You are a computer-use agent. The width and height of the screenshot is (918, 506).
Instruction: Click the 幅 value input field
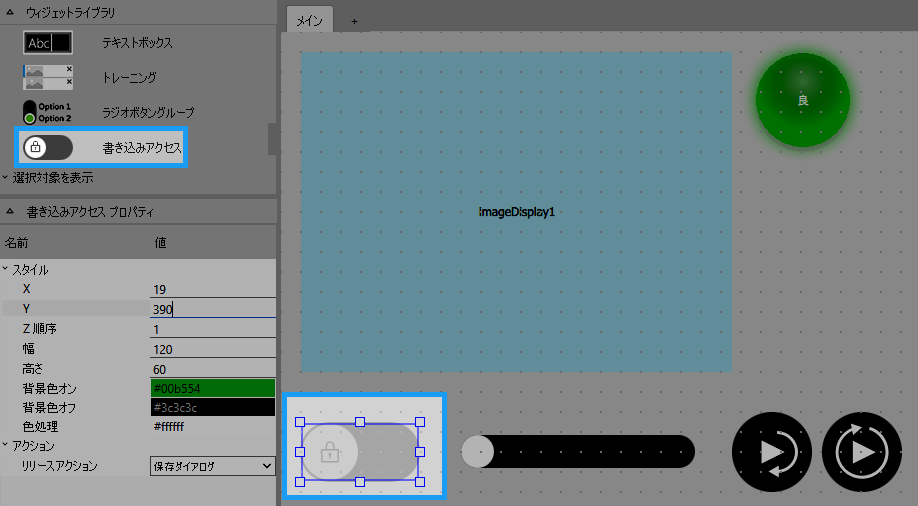[x=212, y=349]
